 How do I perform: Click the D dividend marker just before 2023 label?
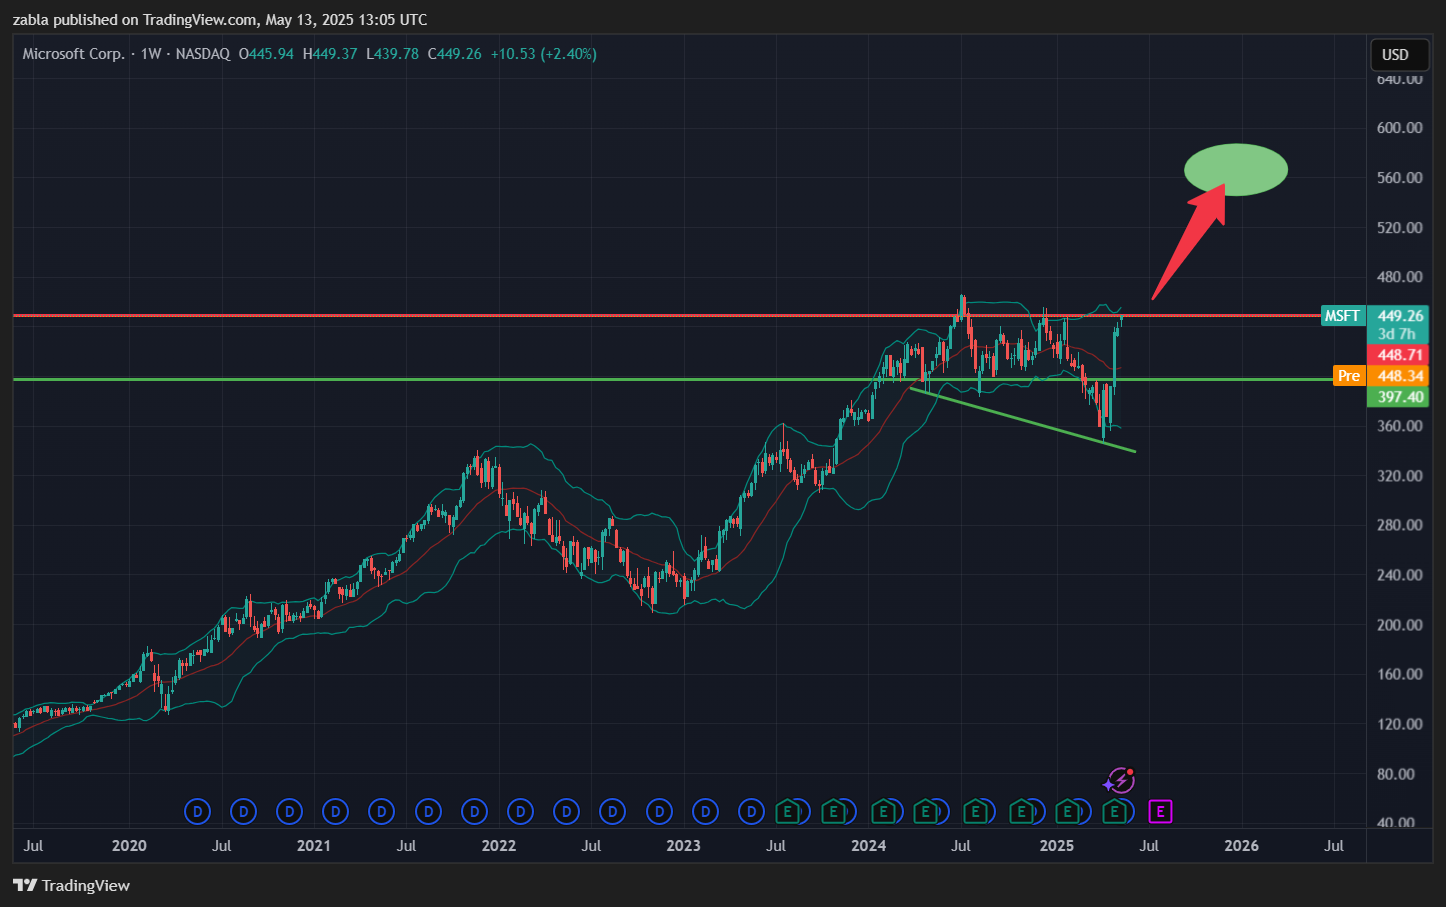coord(659,811)
